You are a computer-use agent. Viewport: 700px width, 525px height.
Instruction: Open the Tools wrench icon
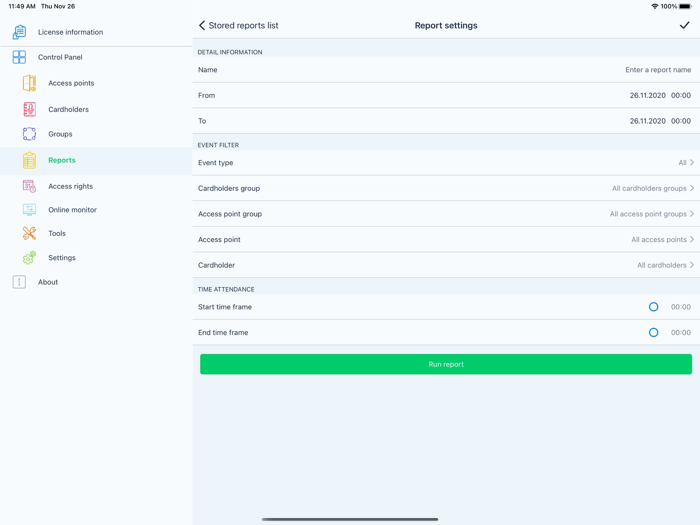(x=29, y=233)
